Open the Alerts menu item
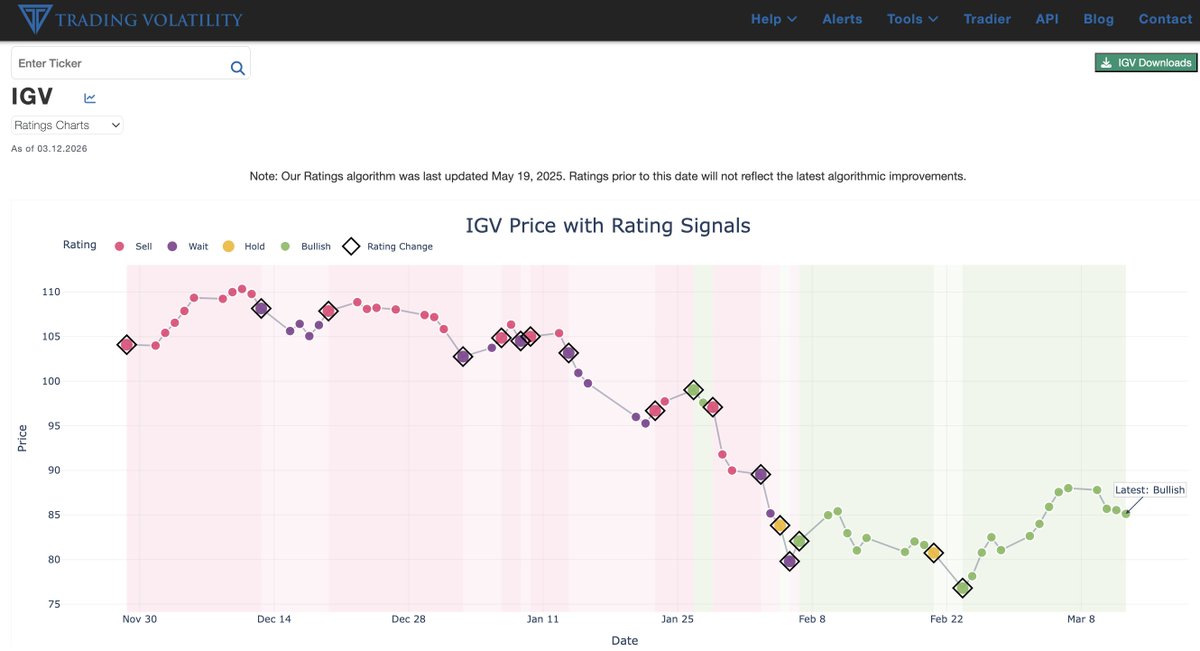The image size is (1200, 651). (x=842, y=18)
